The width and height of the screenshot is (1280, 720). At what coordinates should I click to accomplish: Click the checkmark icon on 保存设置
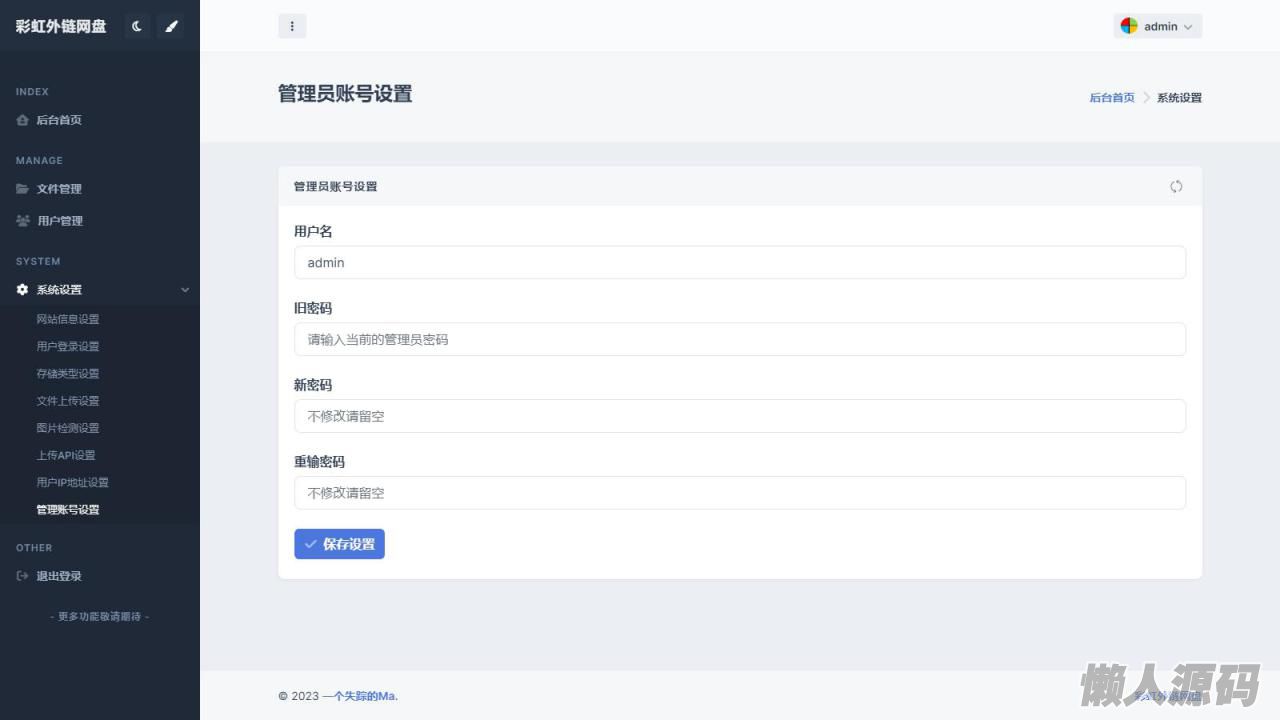coord(311,544)
